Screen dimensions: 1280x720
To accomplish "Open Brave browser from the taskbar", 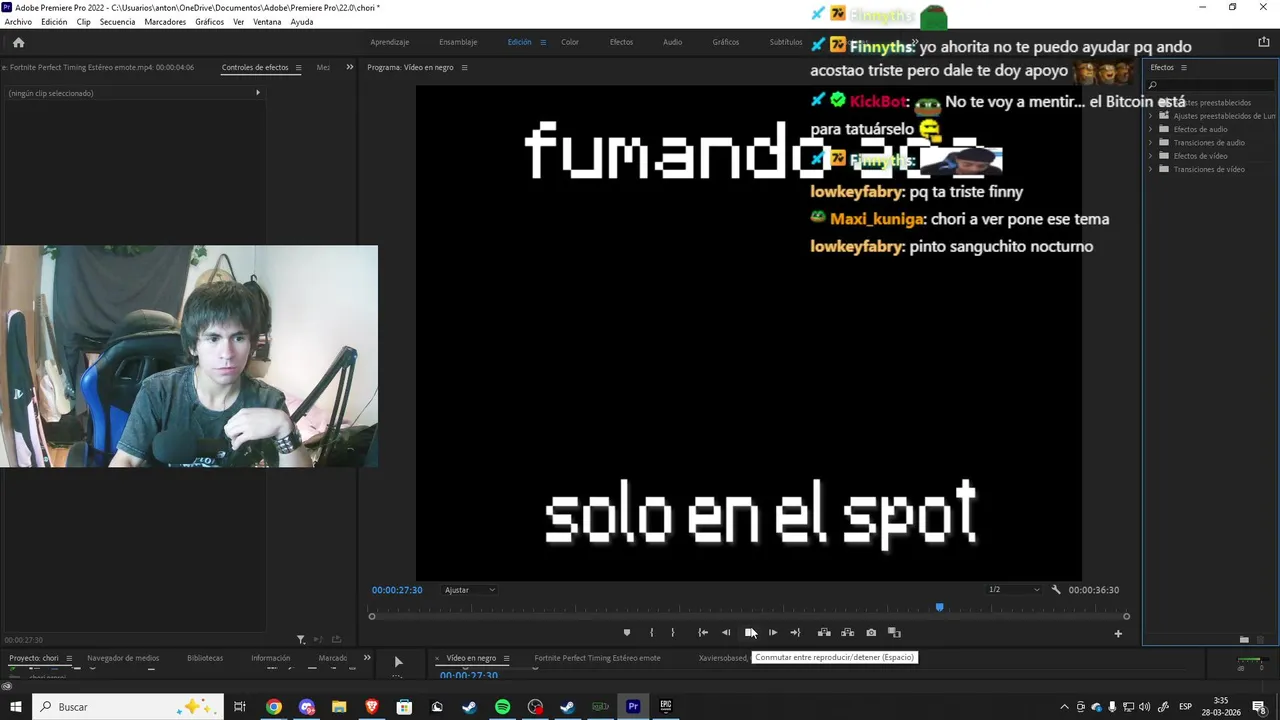I will point(372,707).
